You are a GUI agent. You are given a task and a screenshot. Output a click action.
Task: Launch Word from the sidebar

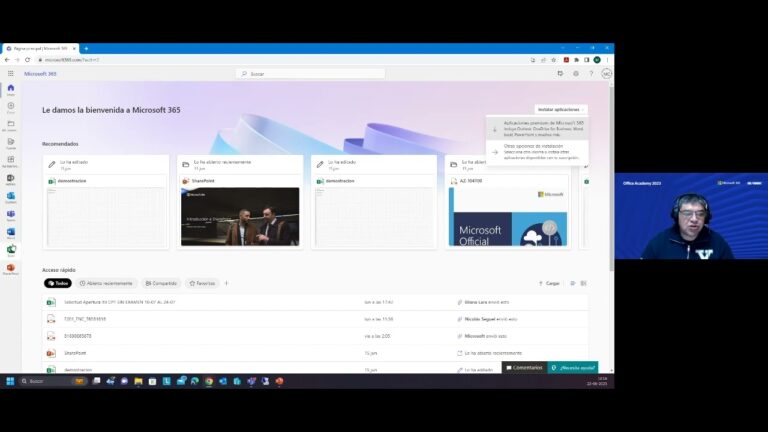(x=11, y=233)
